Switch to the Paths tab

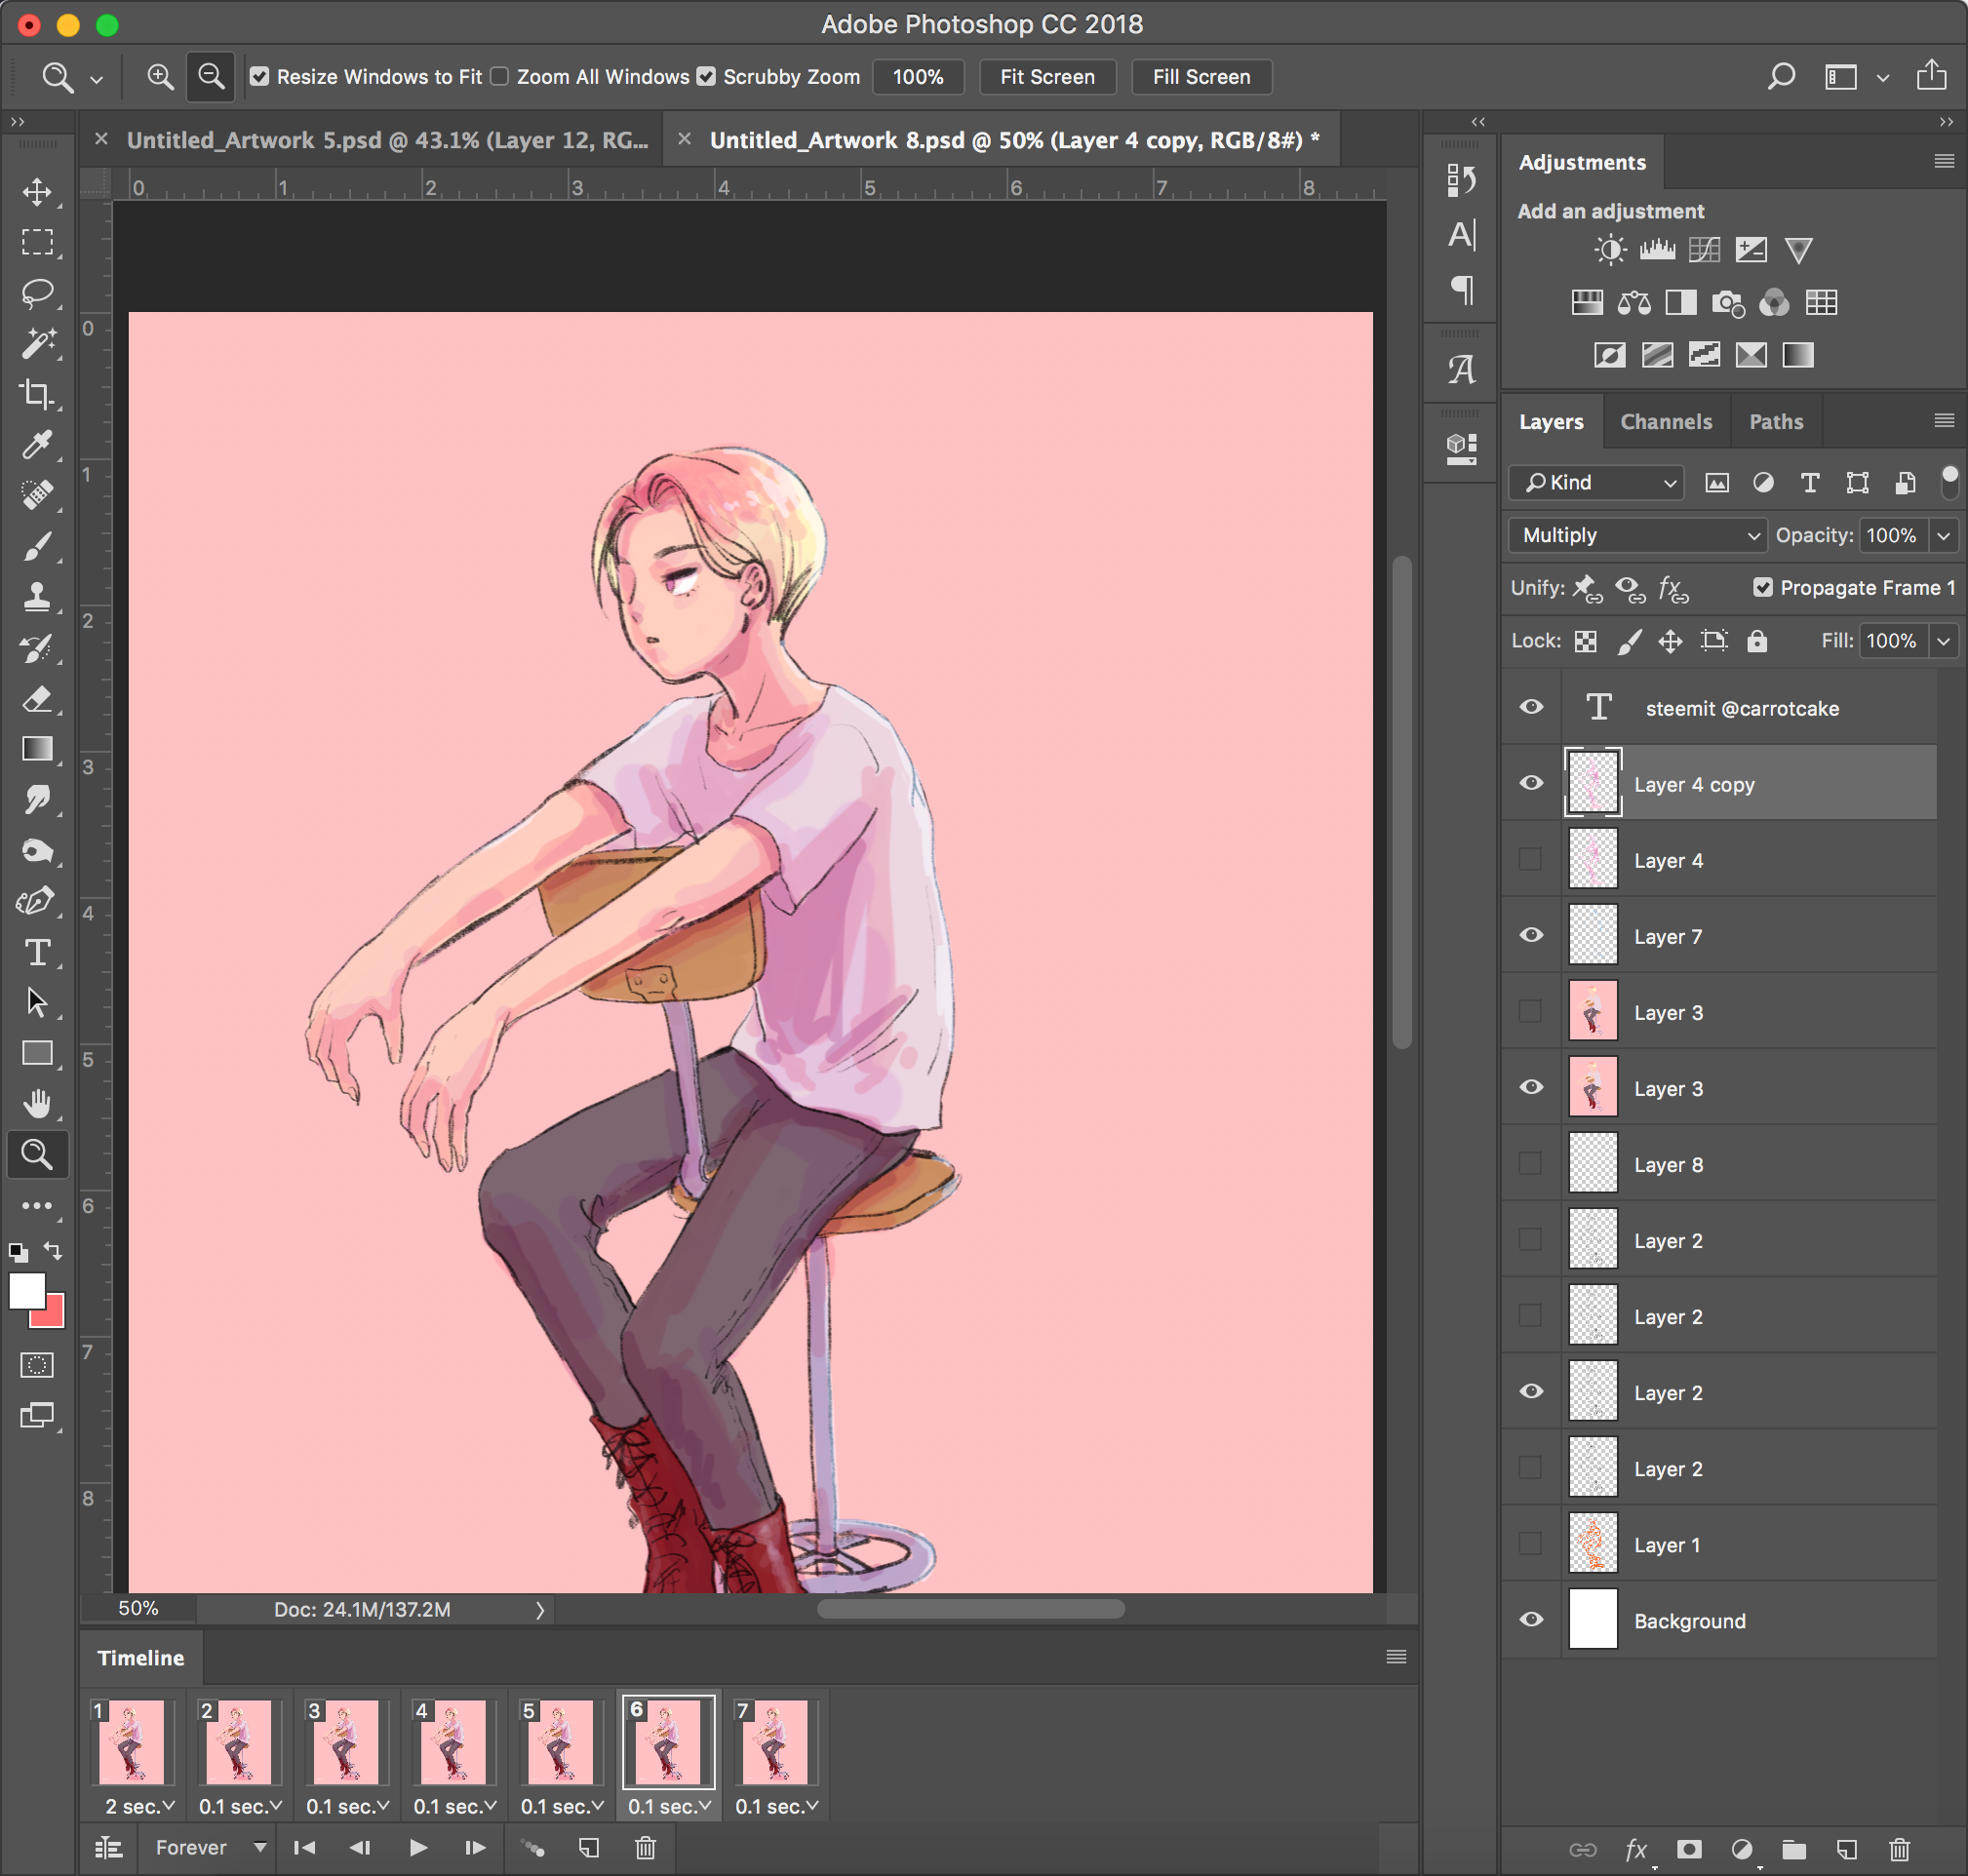point(1776,422)
